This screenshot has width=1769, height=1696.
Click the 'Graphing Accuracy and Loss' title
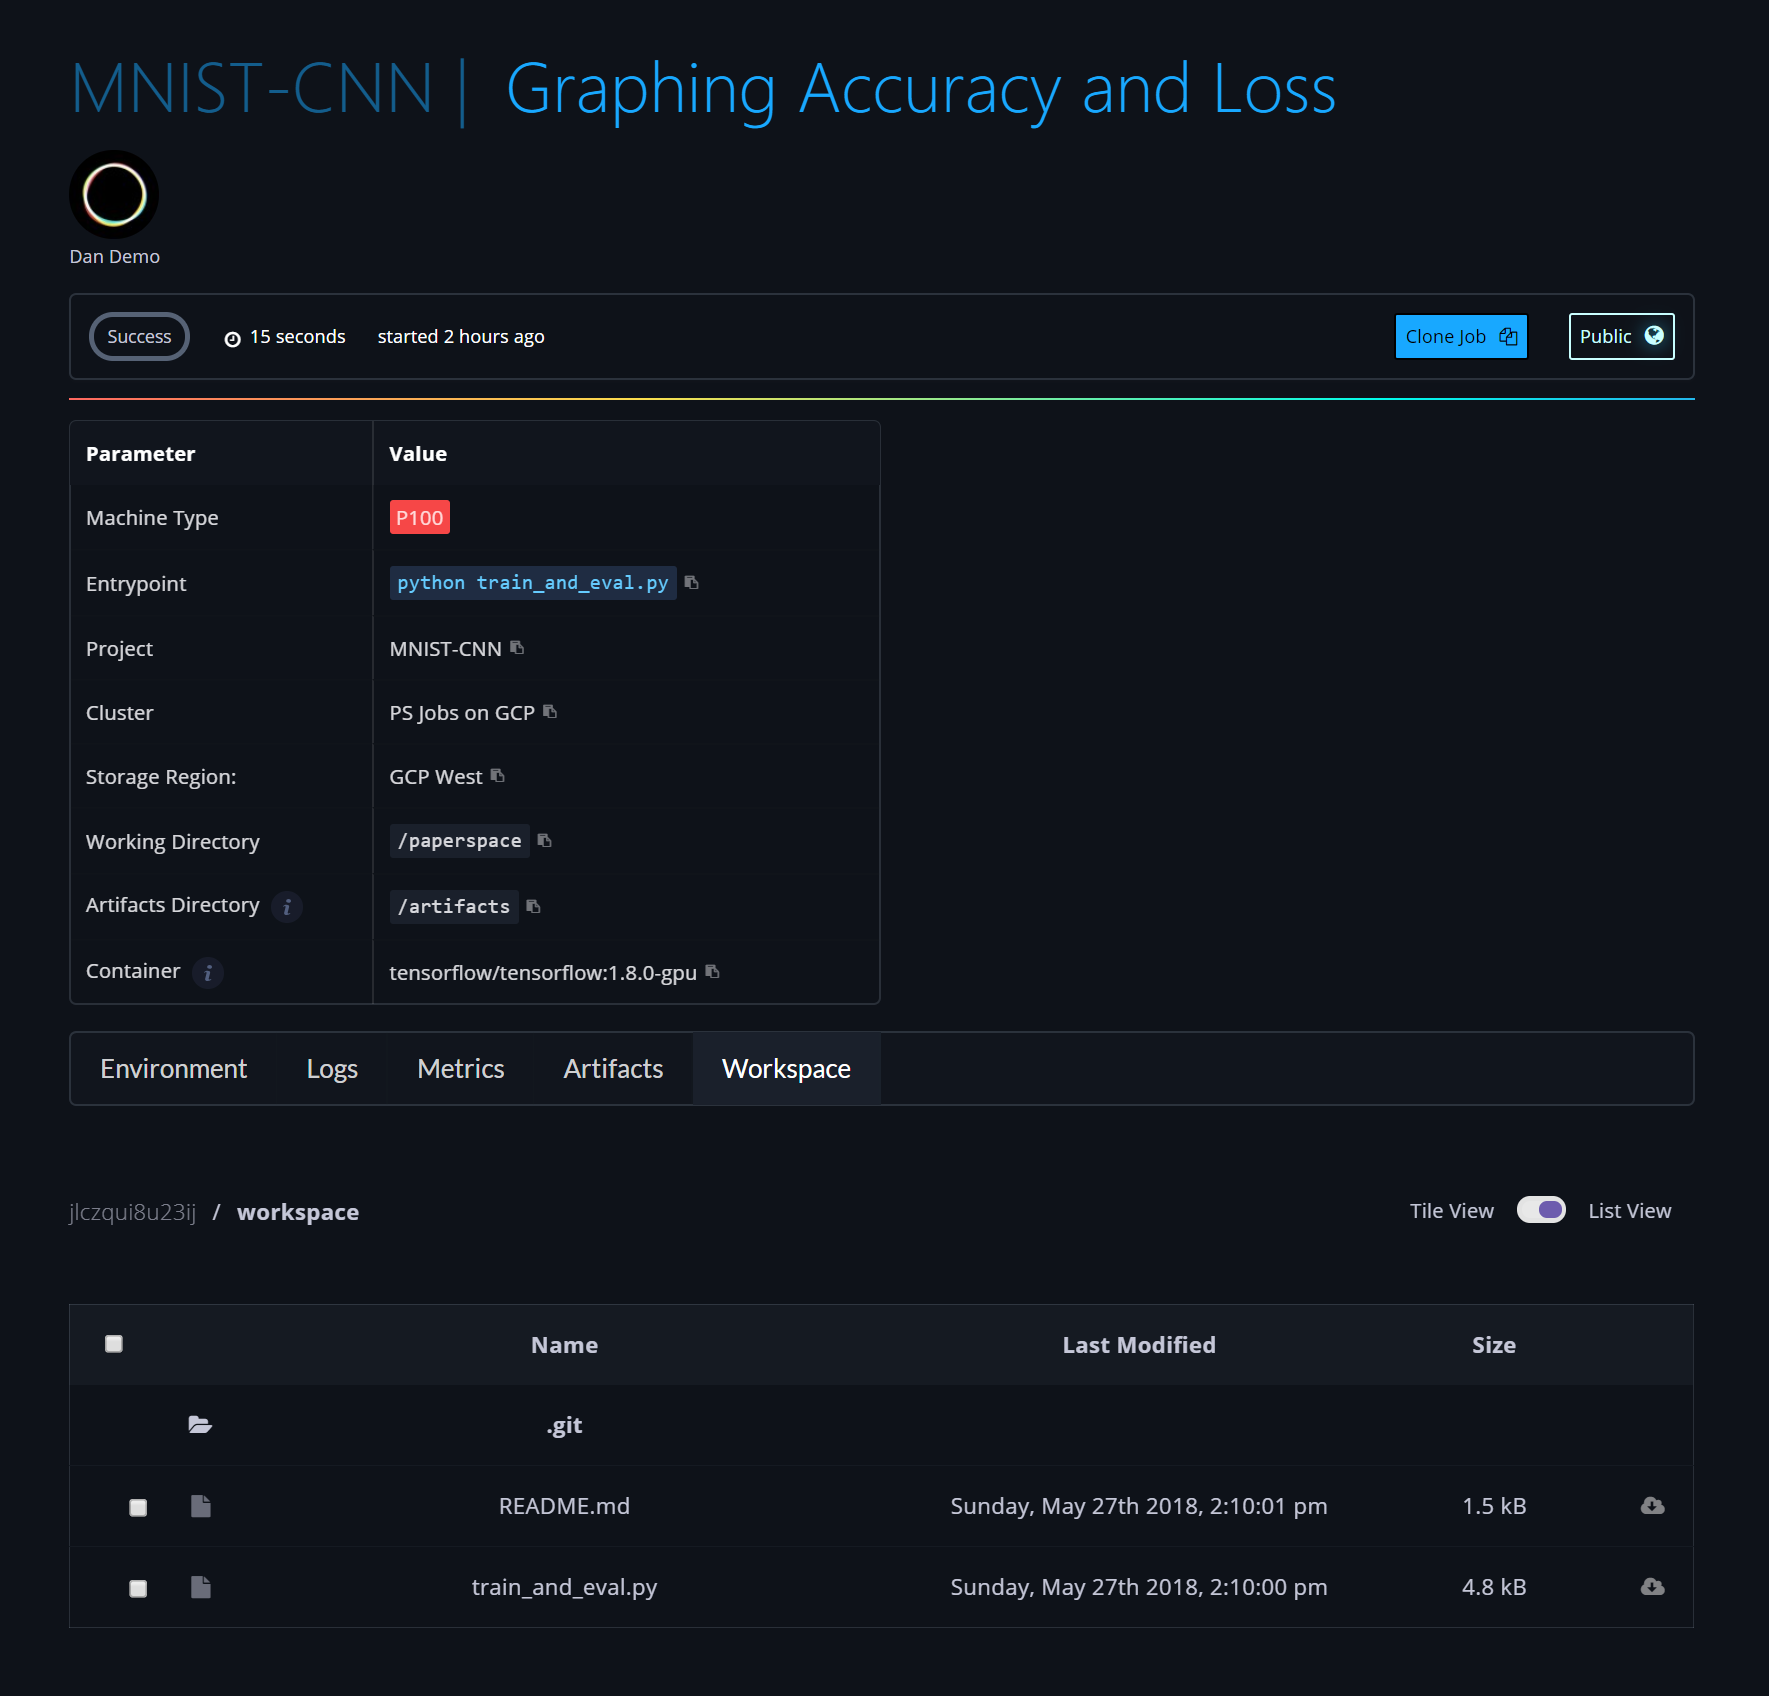point(921,89)
